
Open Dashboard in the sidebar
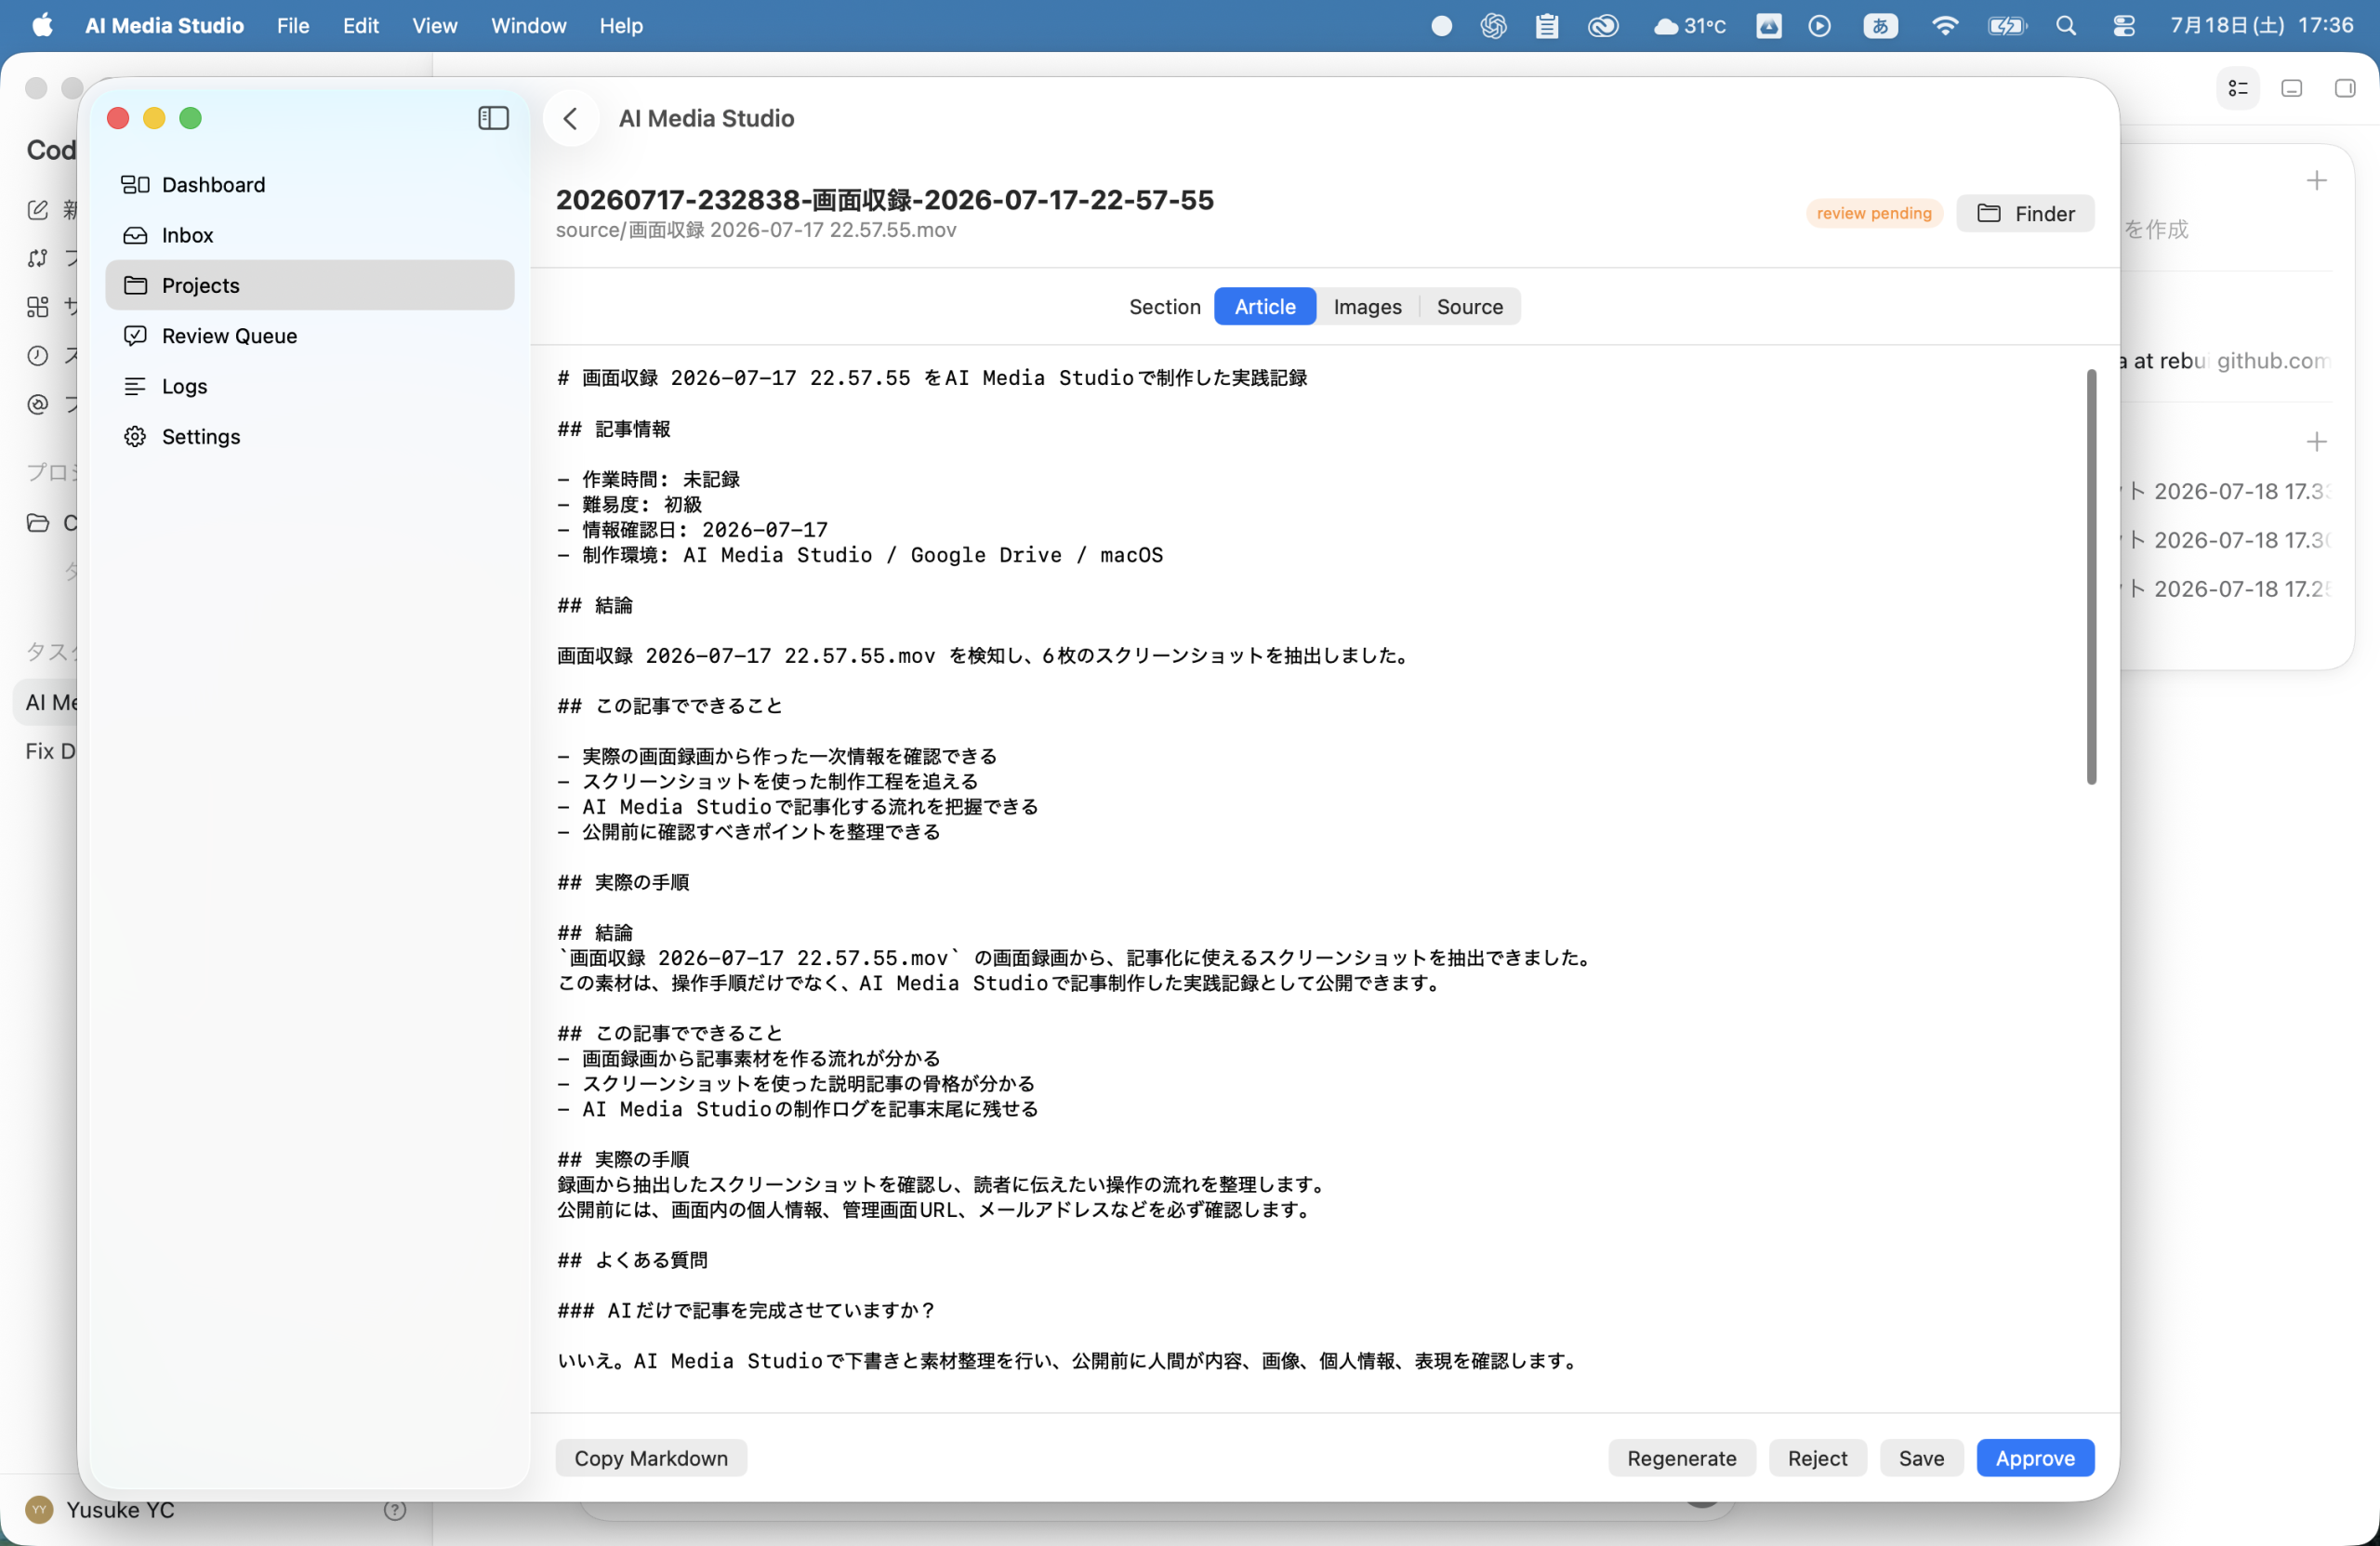[x=310, y=184]
